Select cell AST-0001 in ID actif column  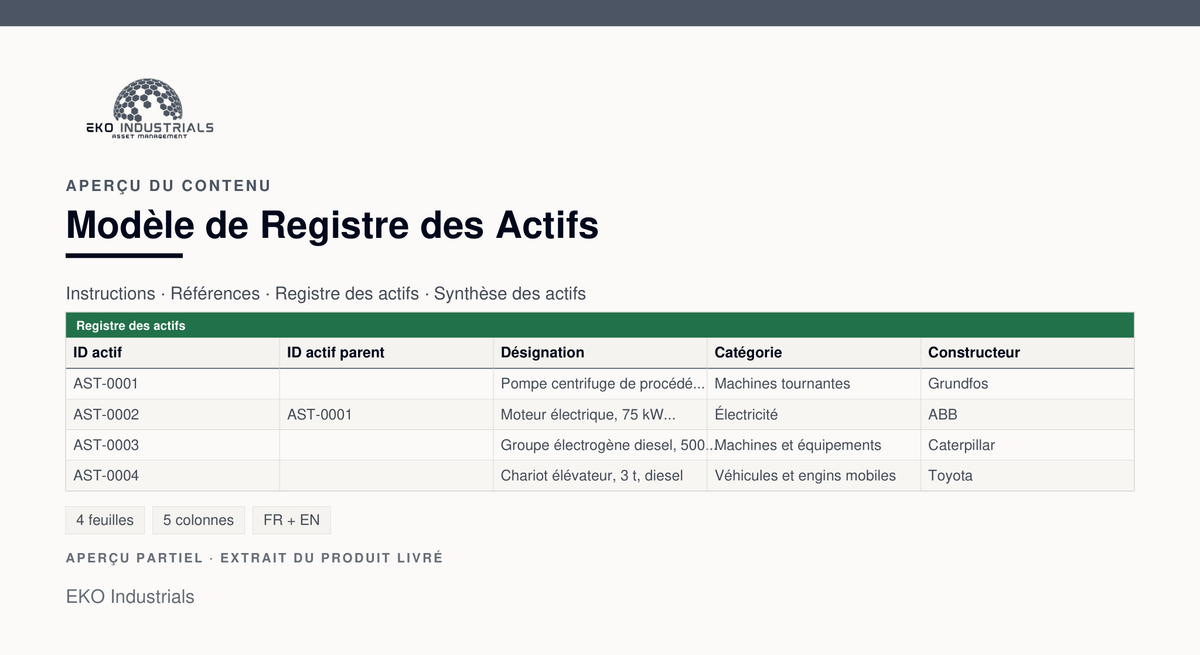pos(173,384)
